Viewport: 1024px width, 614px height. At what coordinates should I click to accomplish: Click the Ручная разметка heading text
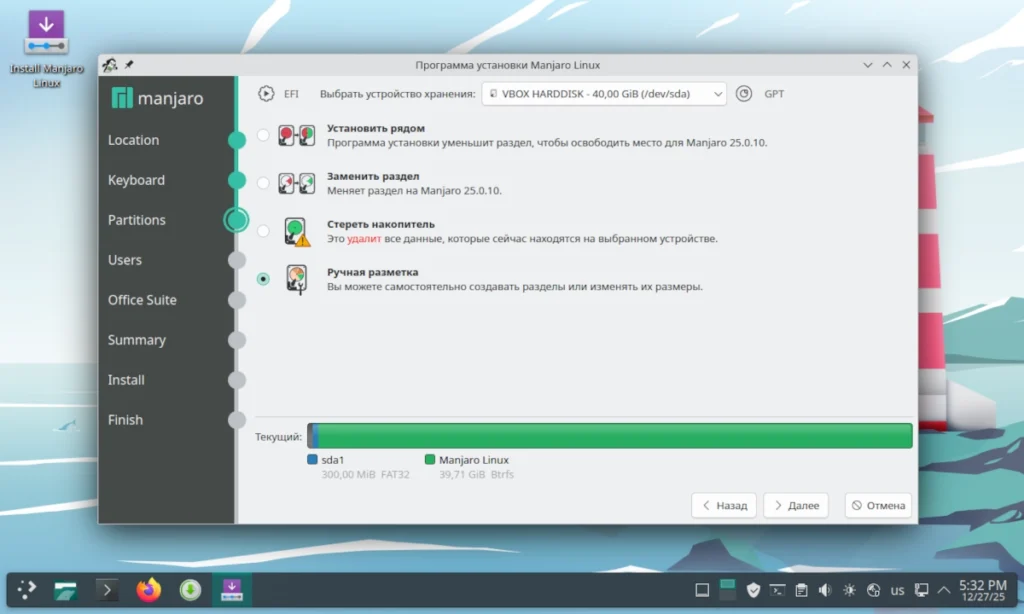373,272
